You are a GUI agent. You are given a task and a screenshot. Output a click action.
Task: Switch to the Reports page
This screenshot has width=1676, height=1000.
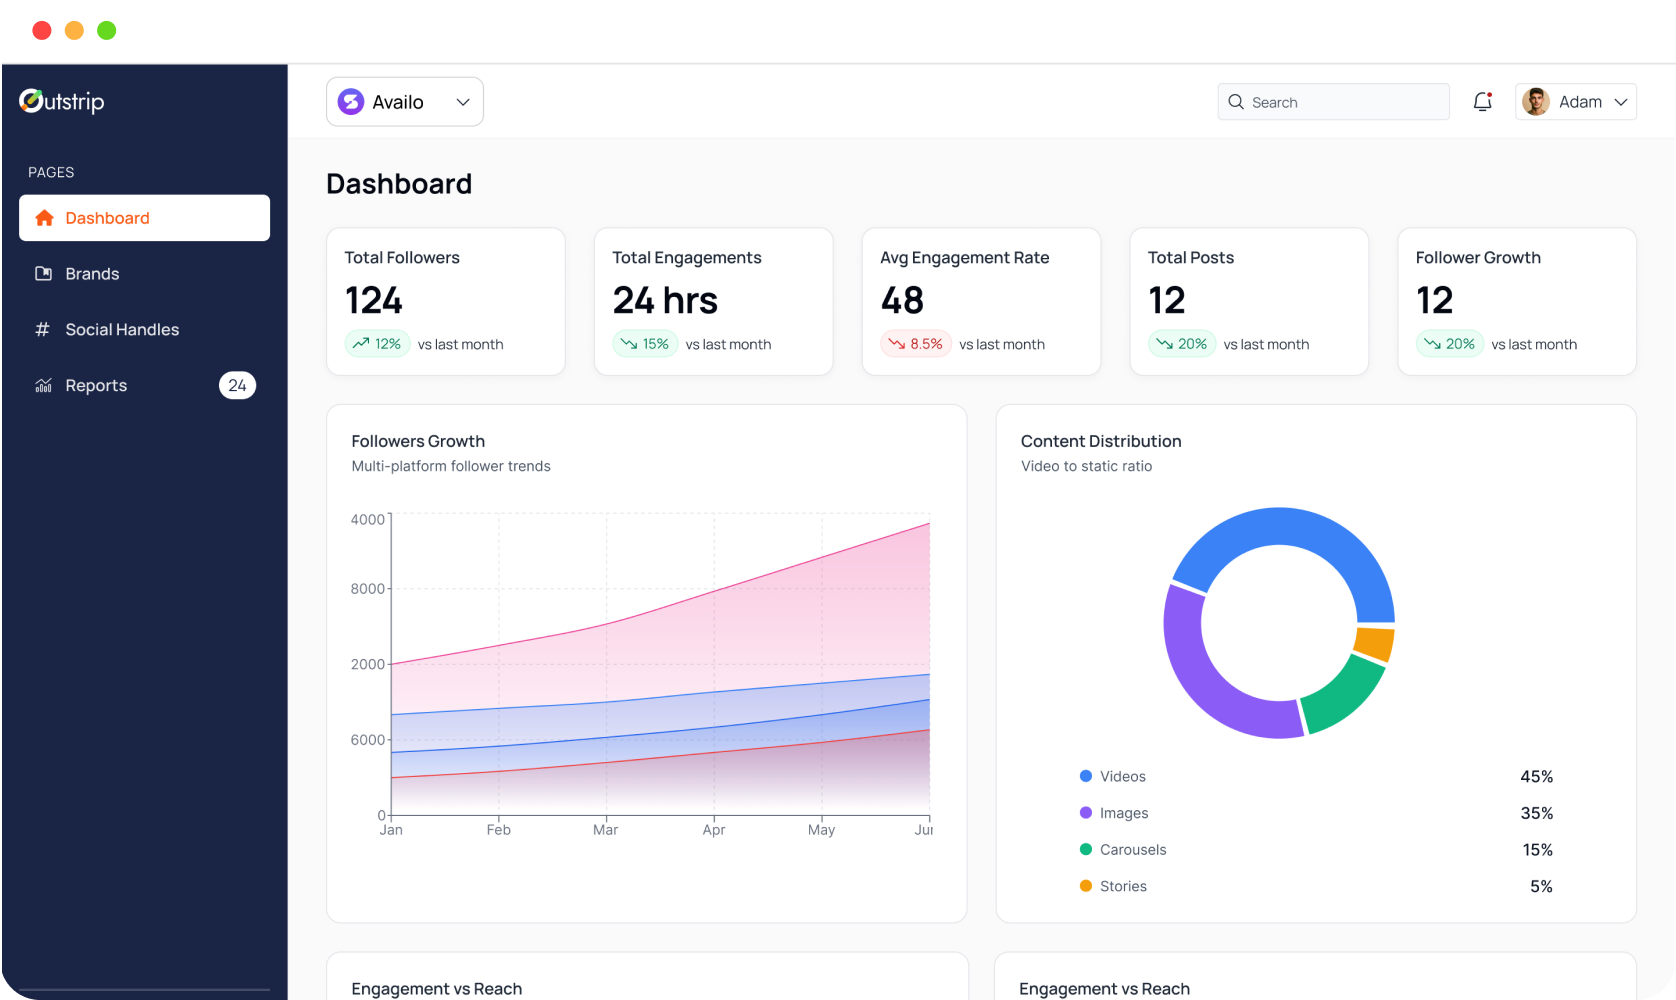[95, 385]
